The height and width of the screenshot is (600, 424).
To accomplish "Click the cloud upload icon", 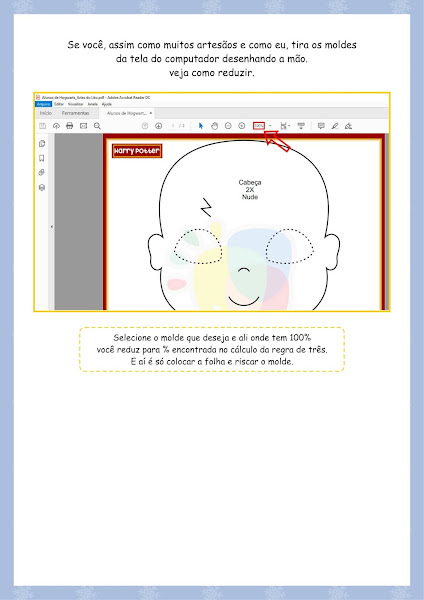I will [56, 126].
